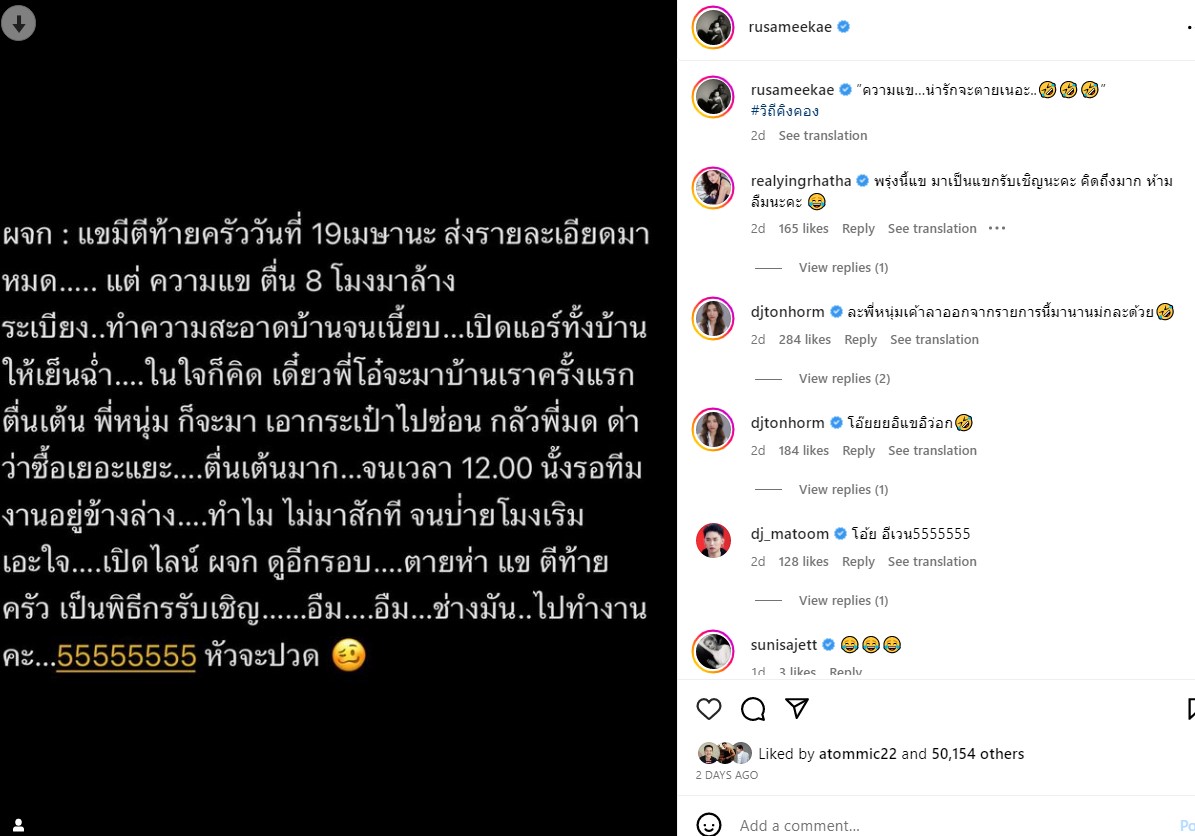Focus the Add a comment field
This screenshot has height=836, width=1195.
pos(953,825)
